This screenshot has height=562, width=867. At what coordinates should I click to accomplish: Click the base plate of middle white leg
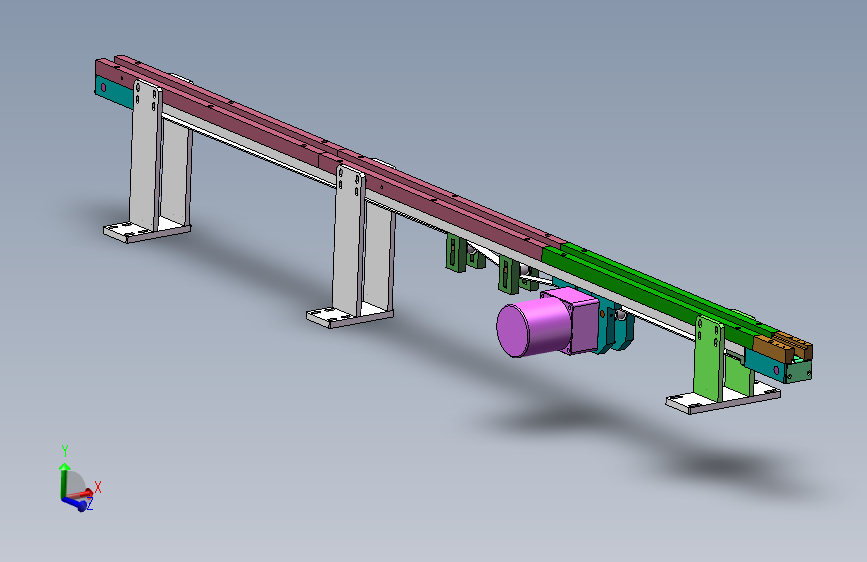click(349, 317)
